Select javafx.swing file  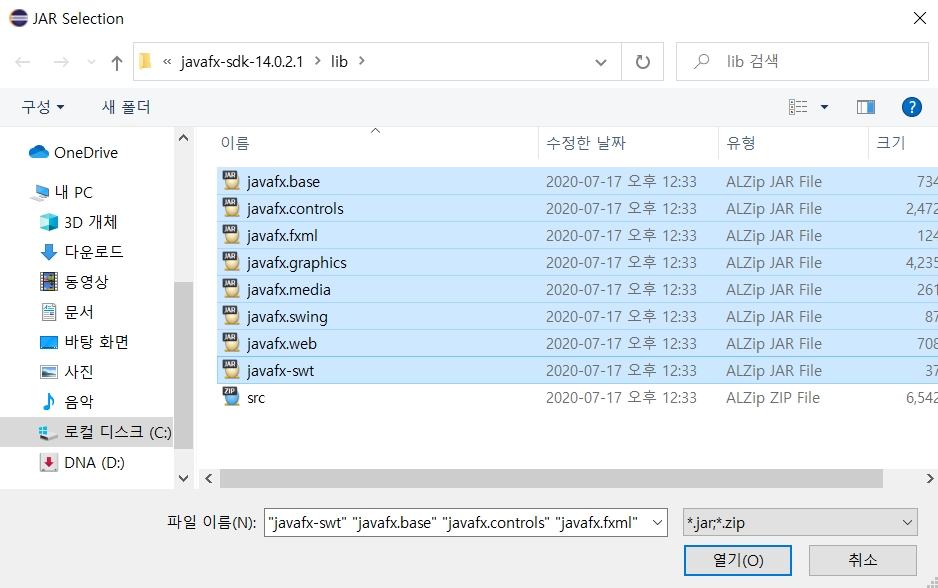(577, 316)
